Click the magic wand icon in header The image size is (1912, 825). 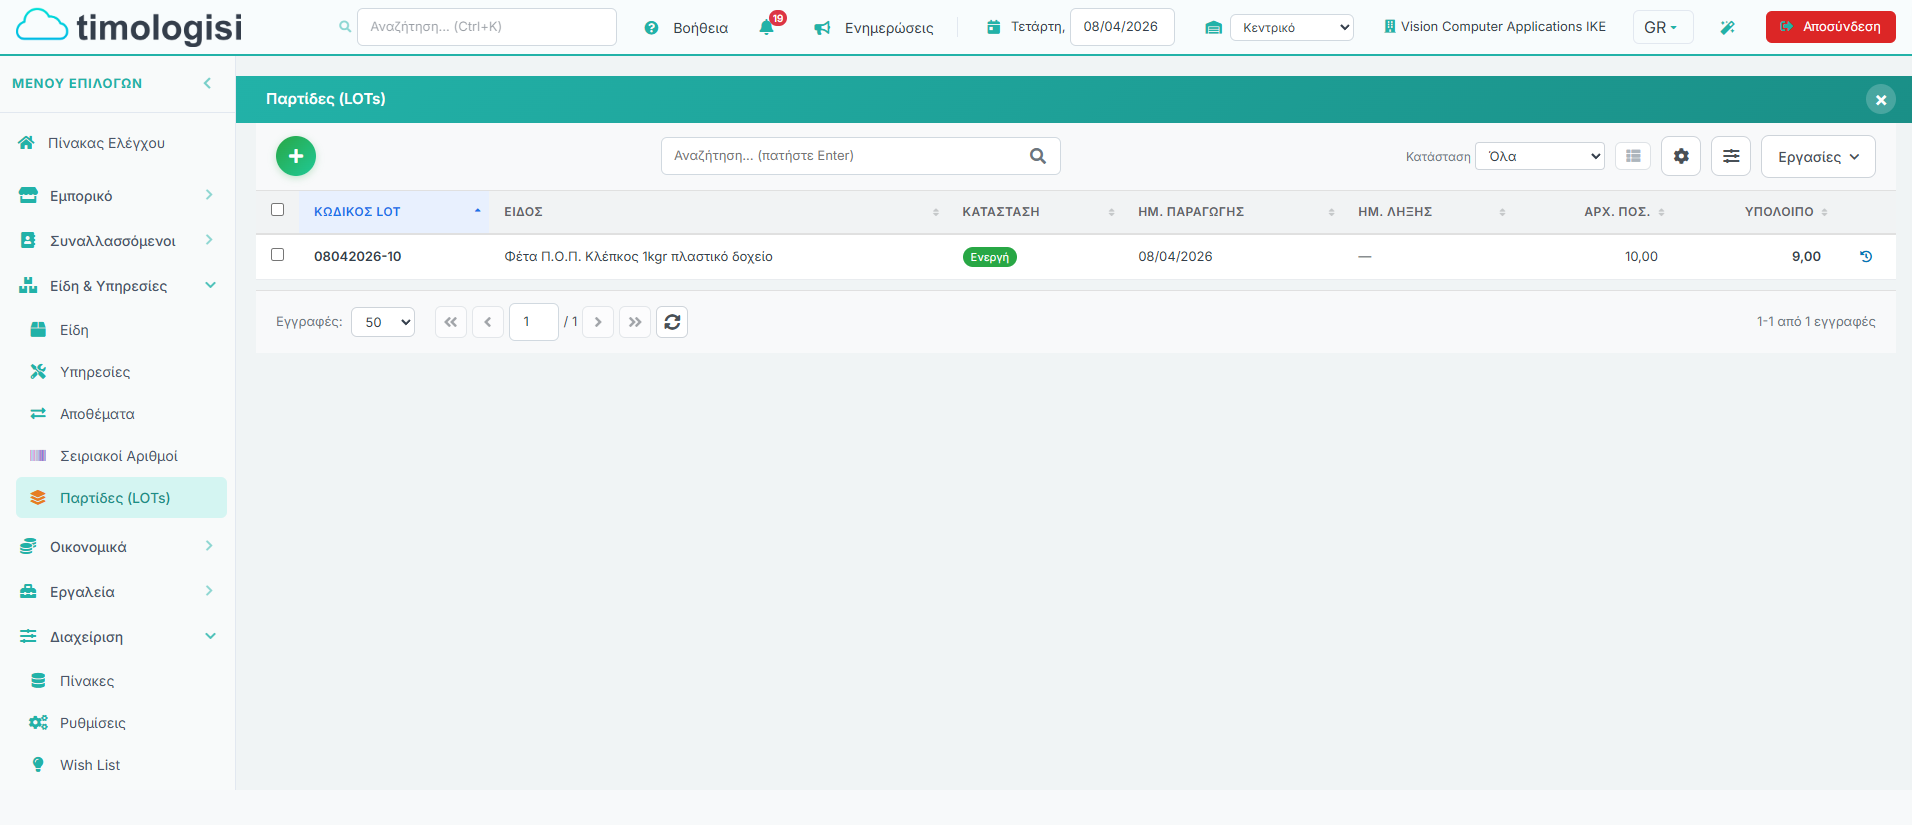point(1727,27)
